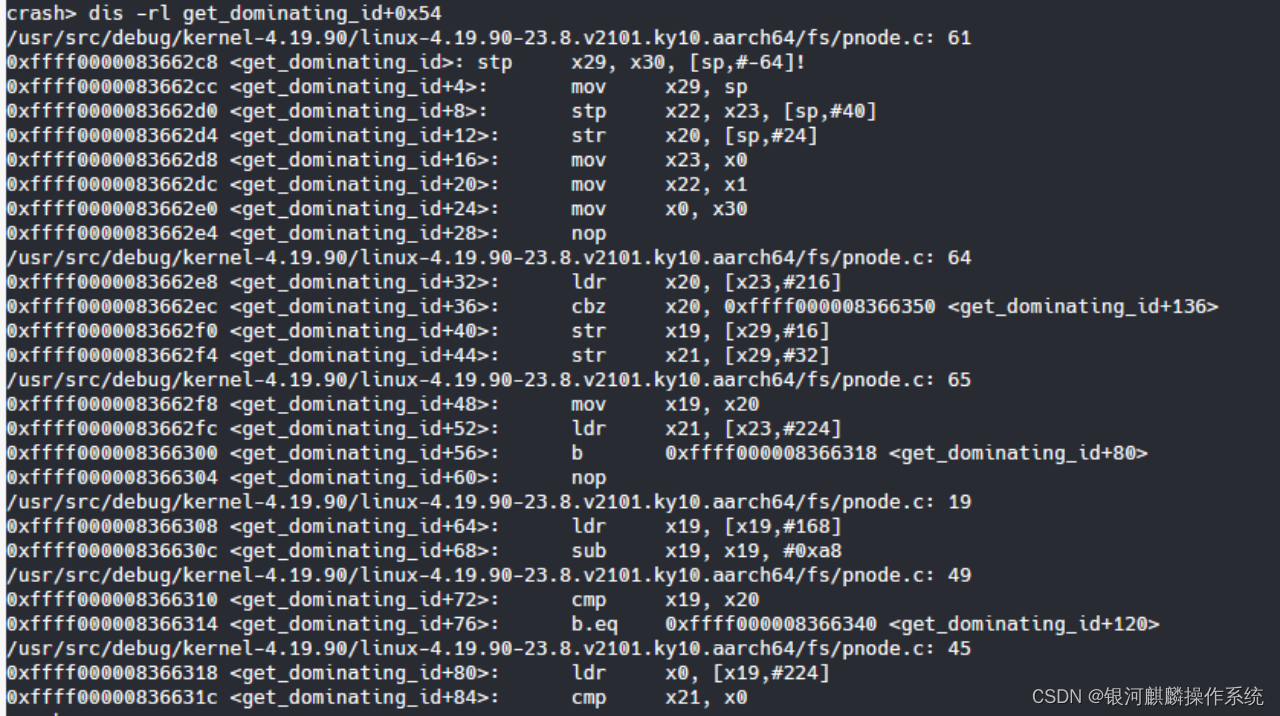Screen dimensions: 1280x716
Task: Click the cmp x21, x0 instruction
Action: [660, 698]
